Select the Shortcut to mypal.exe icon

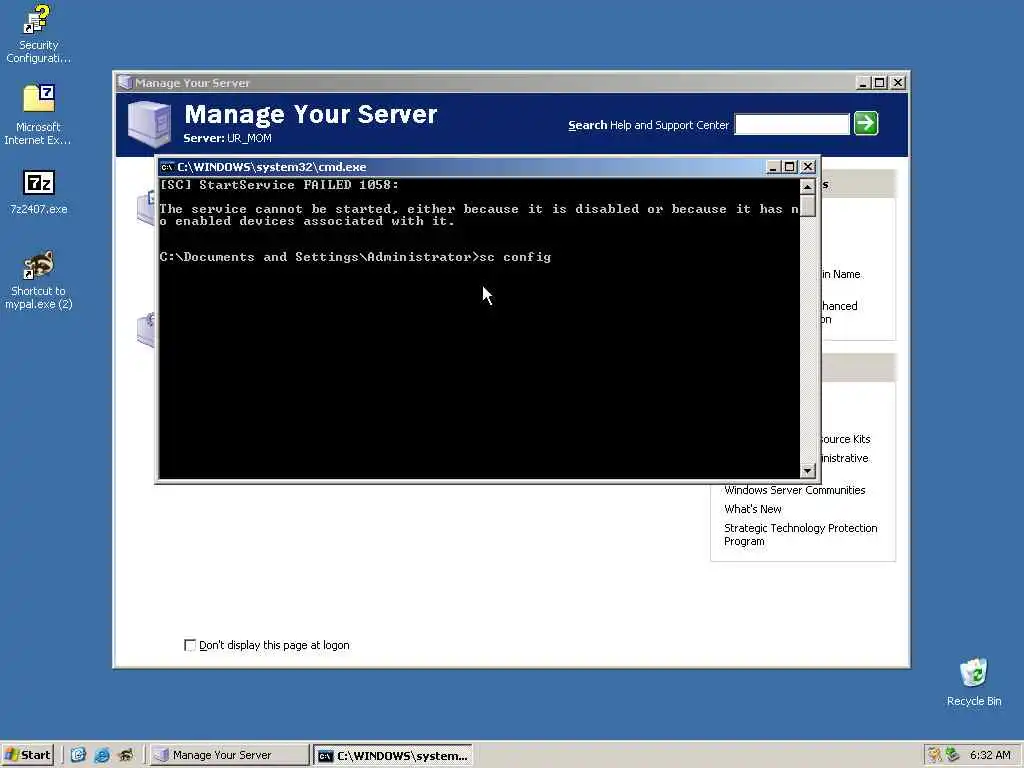click(x=39, y=280)
